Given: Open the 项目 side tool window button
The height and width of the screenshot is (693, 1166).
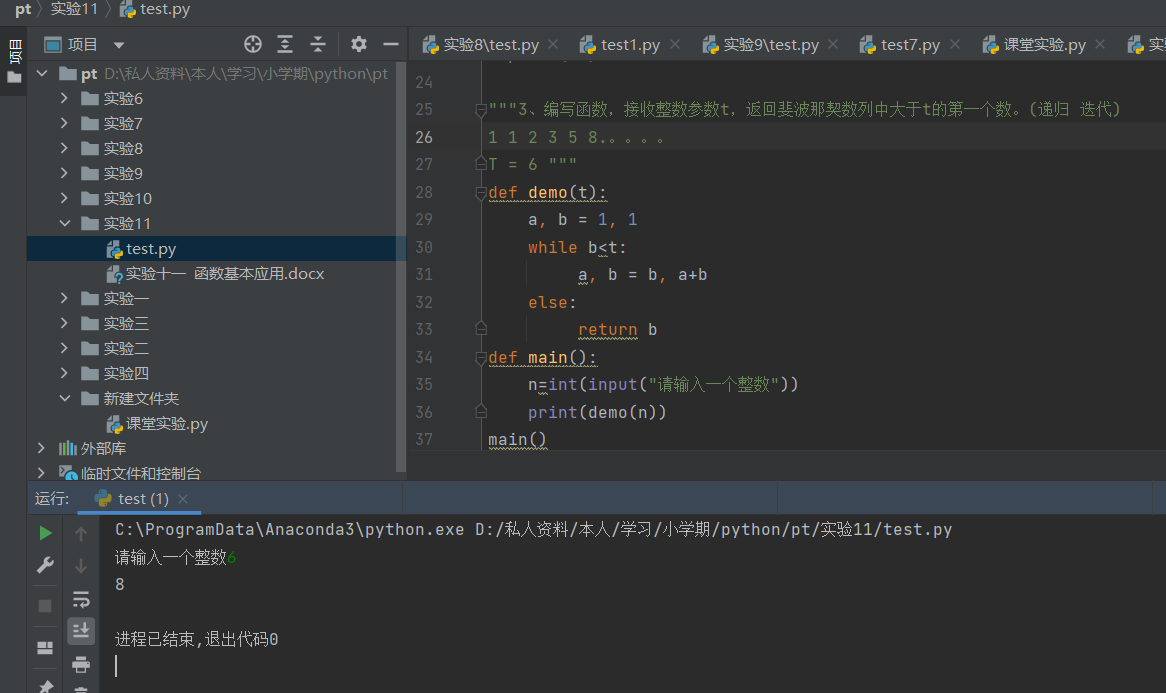Looking at the screenshot, I should click(x=14, y=60).
